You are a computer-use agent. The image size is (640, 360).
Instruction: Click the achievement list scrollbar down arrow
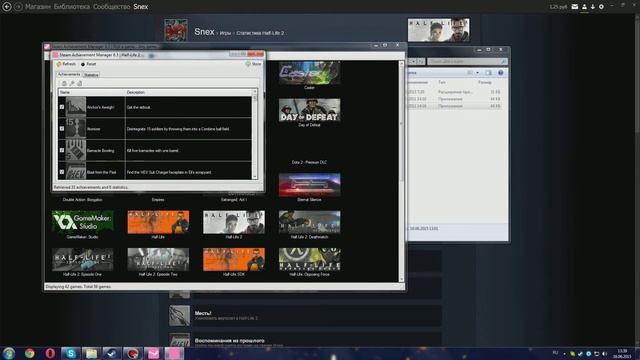pos(255,176)
